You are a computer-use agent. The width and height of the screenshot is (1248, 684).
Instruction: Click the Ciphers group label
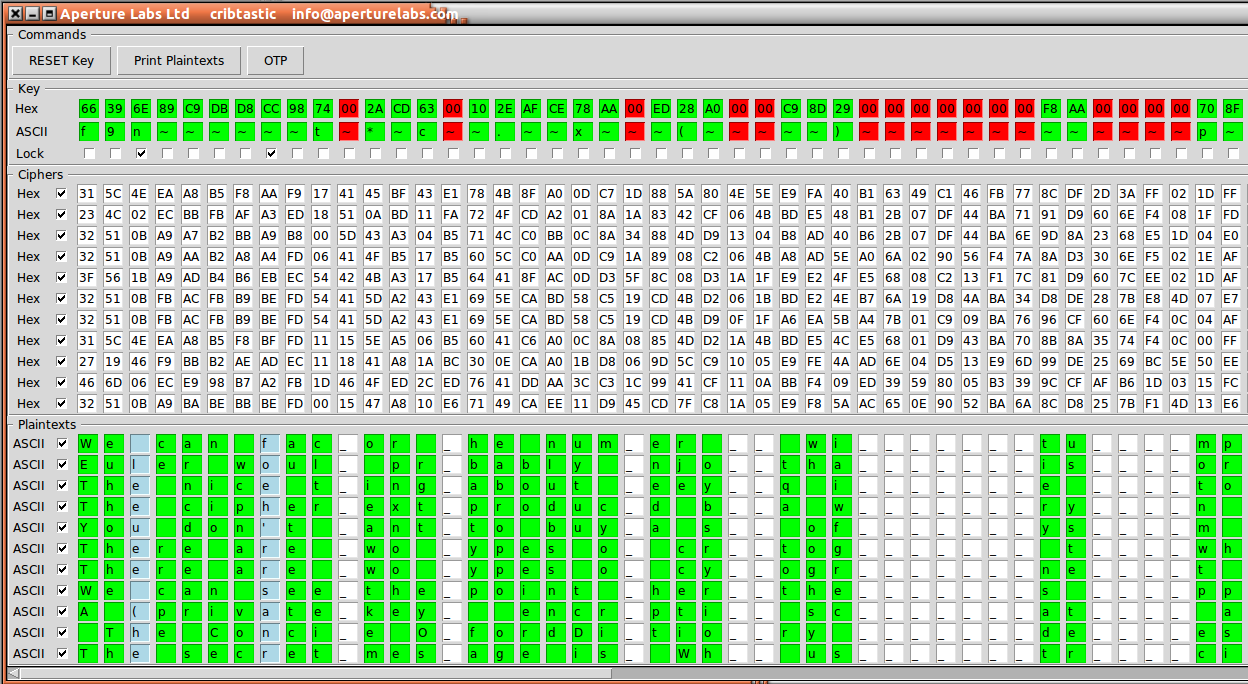point(40,175)
